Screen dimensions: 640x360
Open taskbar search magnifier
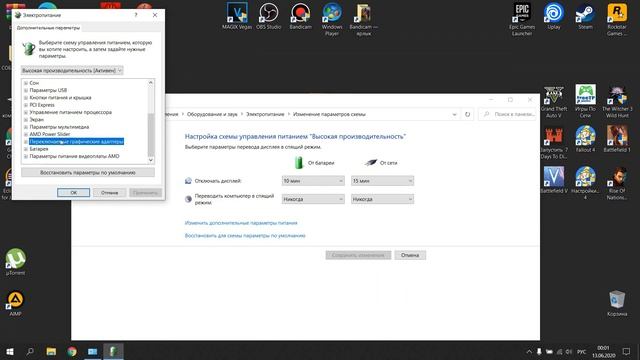[x=30, y=351]
